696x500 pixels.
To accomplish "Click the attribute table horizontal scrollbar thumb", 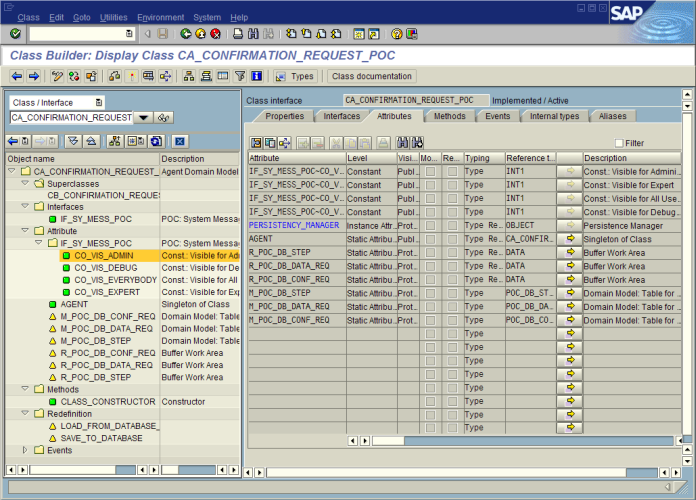I will click(388, 440).
